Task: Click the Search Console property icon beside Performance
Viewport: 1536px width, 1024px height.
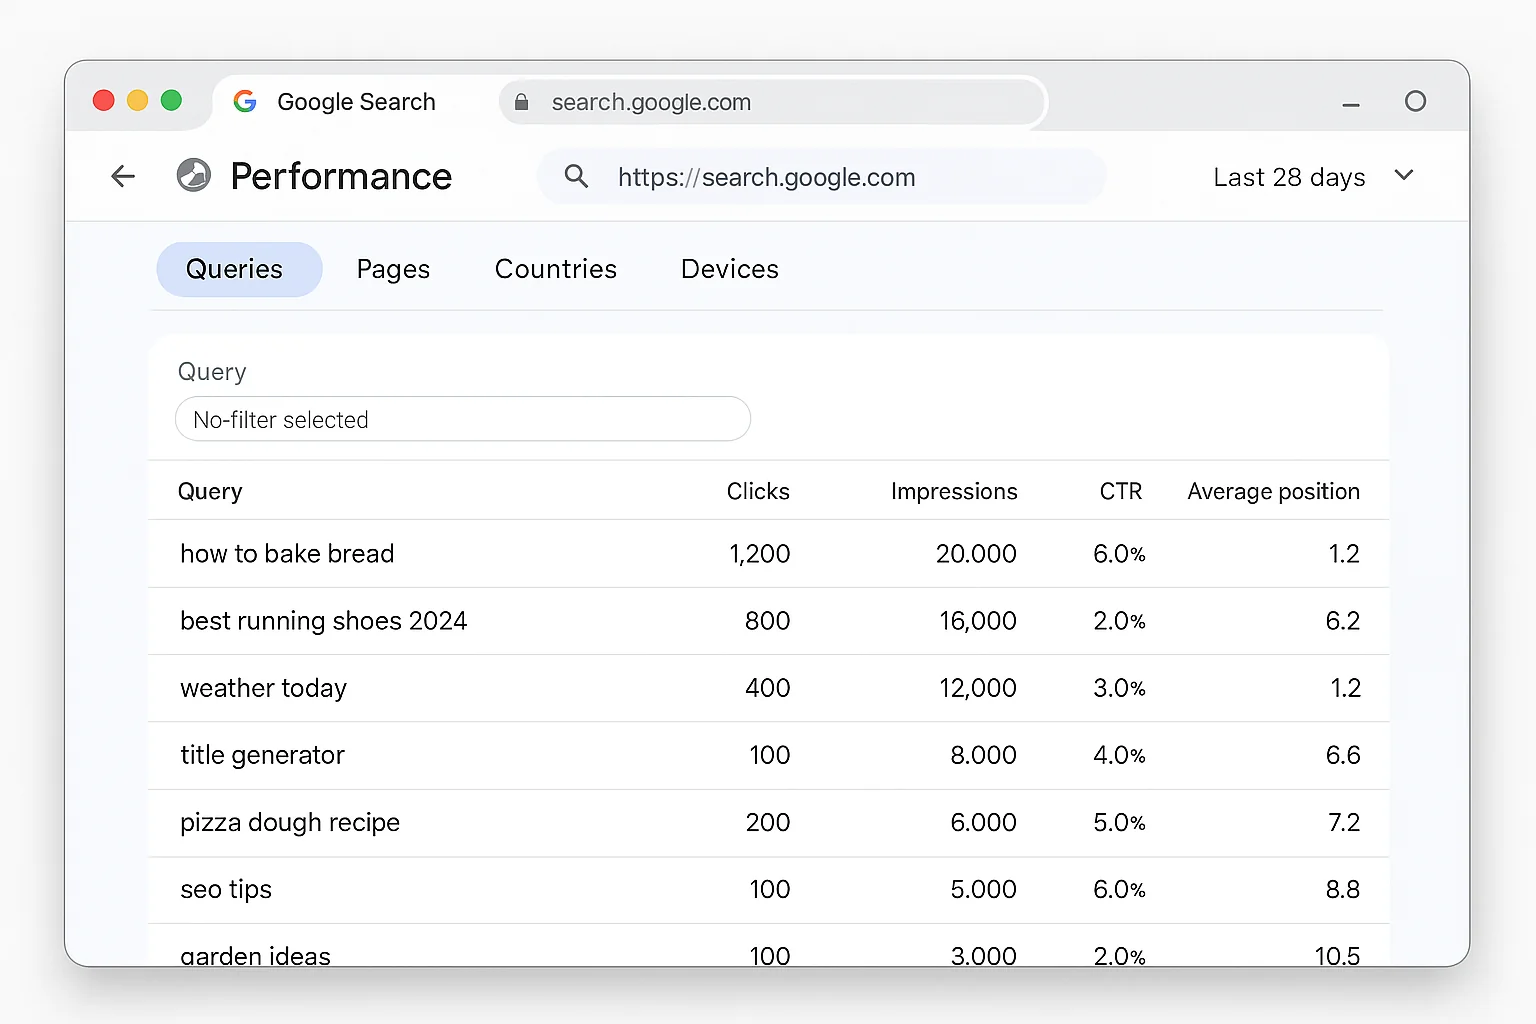Action: pyautogui.click(x=193, y=175)
